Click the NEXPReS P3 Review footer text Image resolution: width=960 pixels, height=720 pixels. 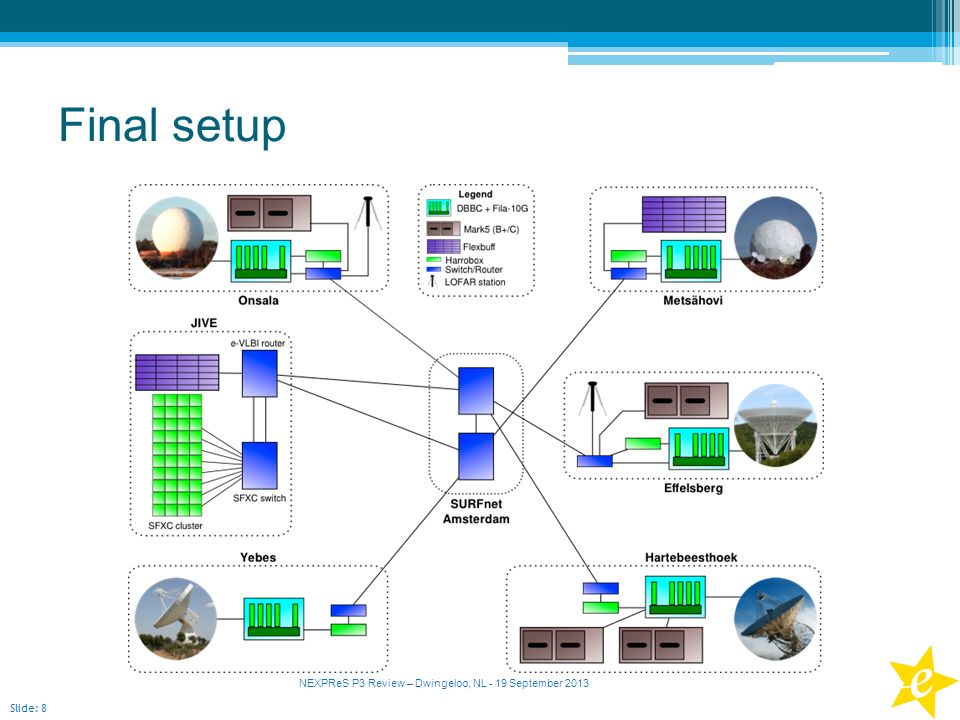(x=444, y=683)
